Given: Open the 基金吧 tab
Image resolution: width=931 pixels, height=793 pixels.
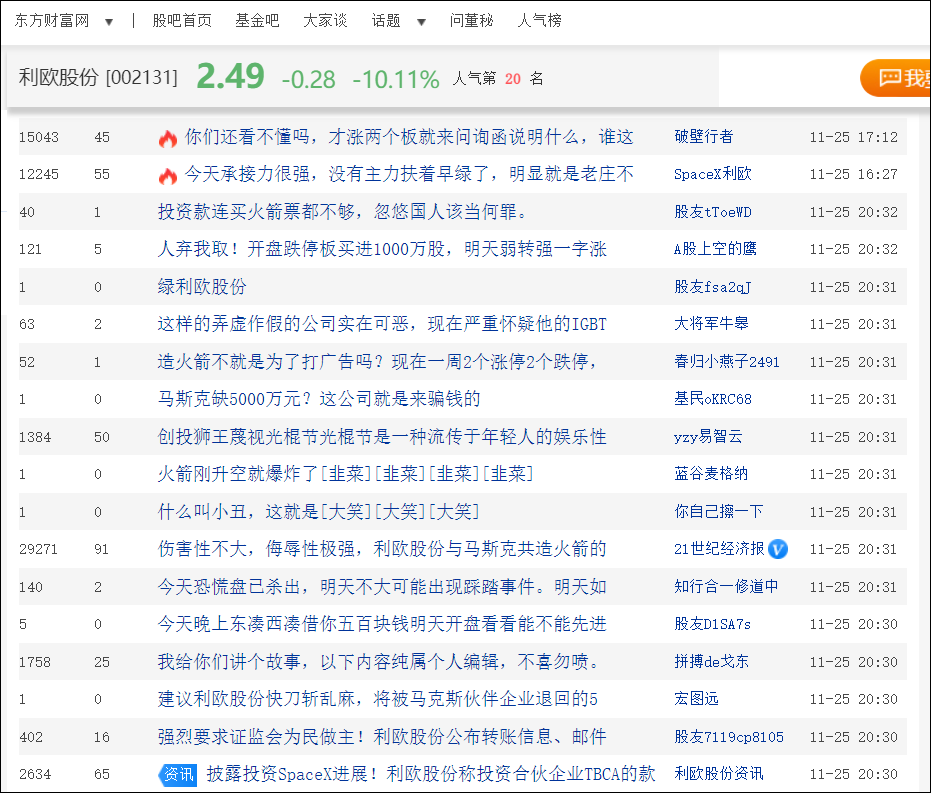Looking at the screenshot, I should [x=257, y=21].
